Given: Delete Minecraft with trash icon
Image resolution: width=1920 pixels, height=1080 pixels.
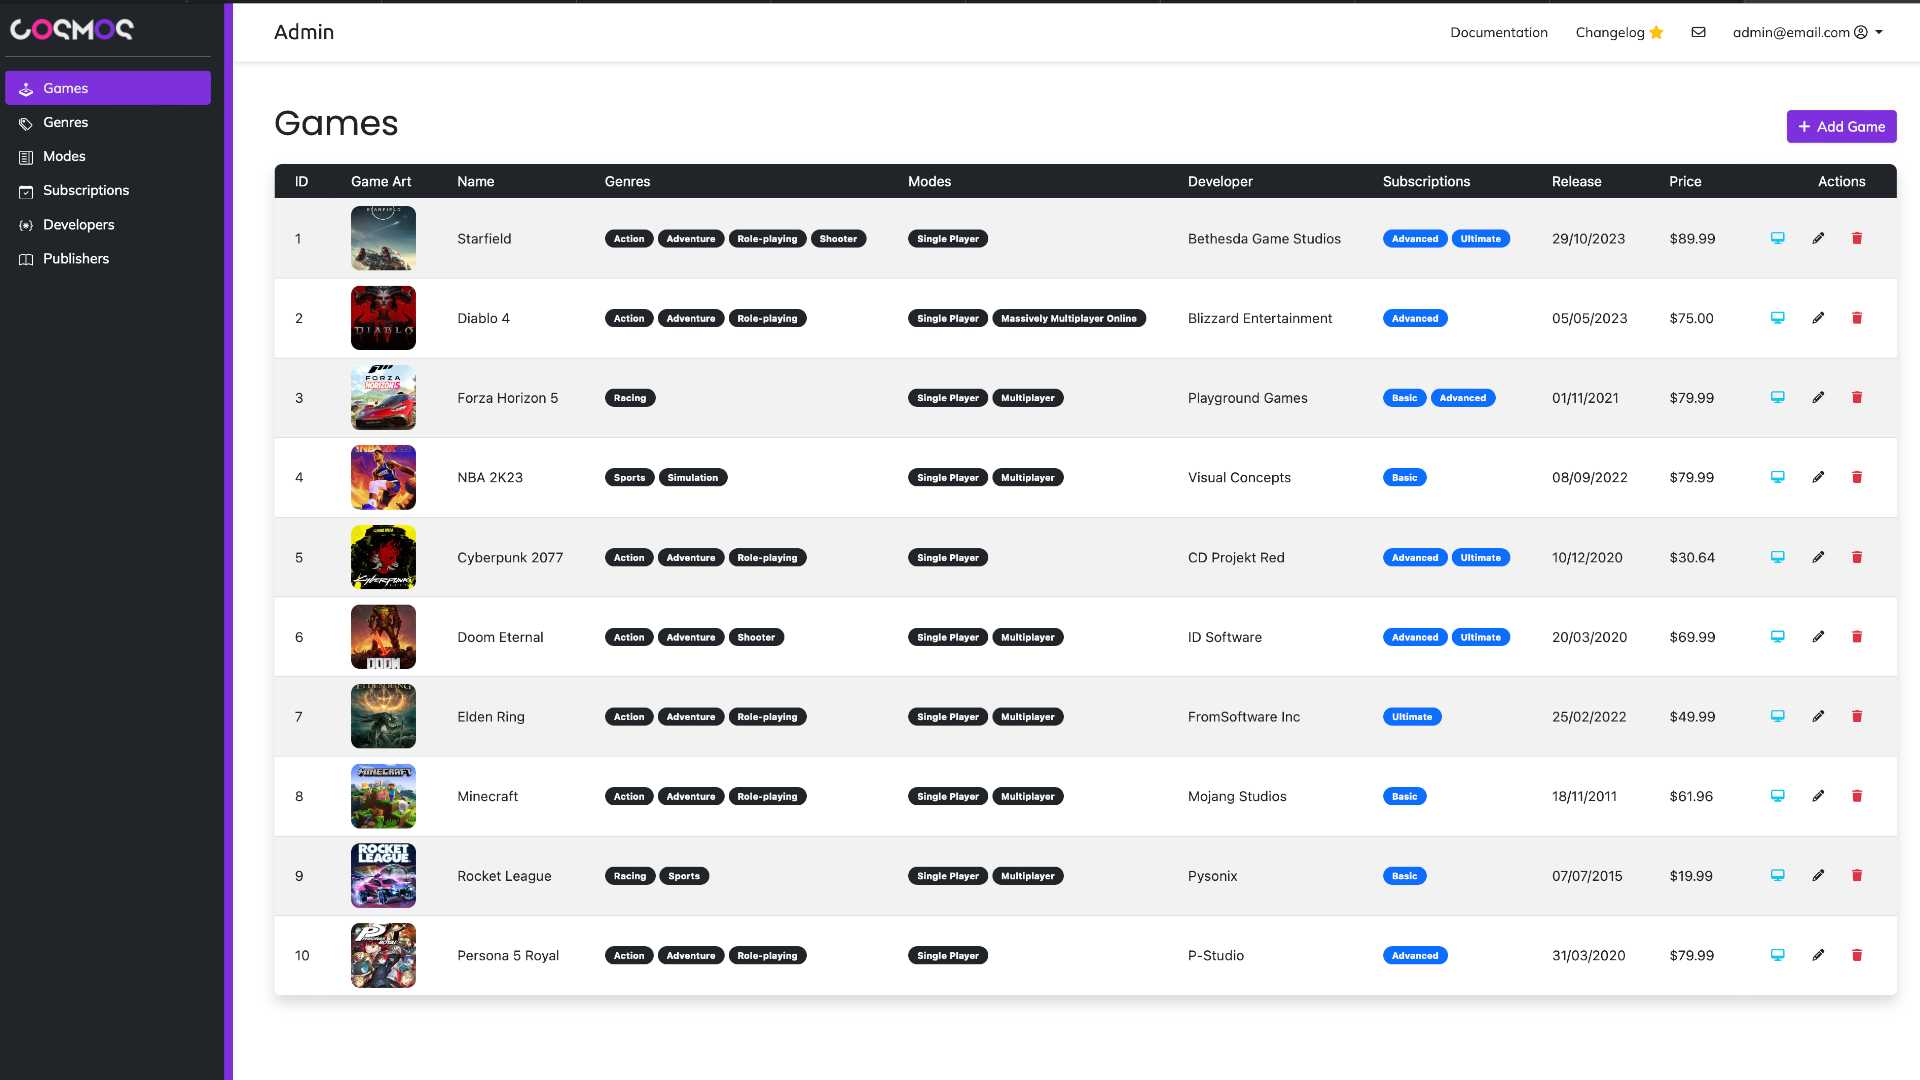Looking at the screenshot, I should pos(1857,796).
